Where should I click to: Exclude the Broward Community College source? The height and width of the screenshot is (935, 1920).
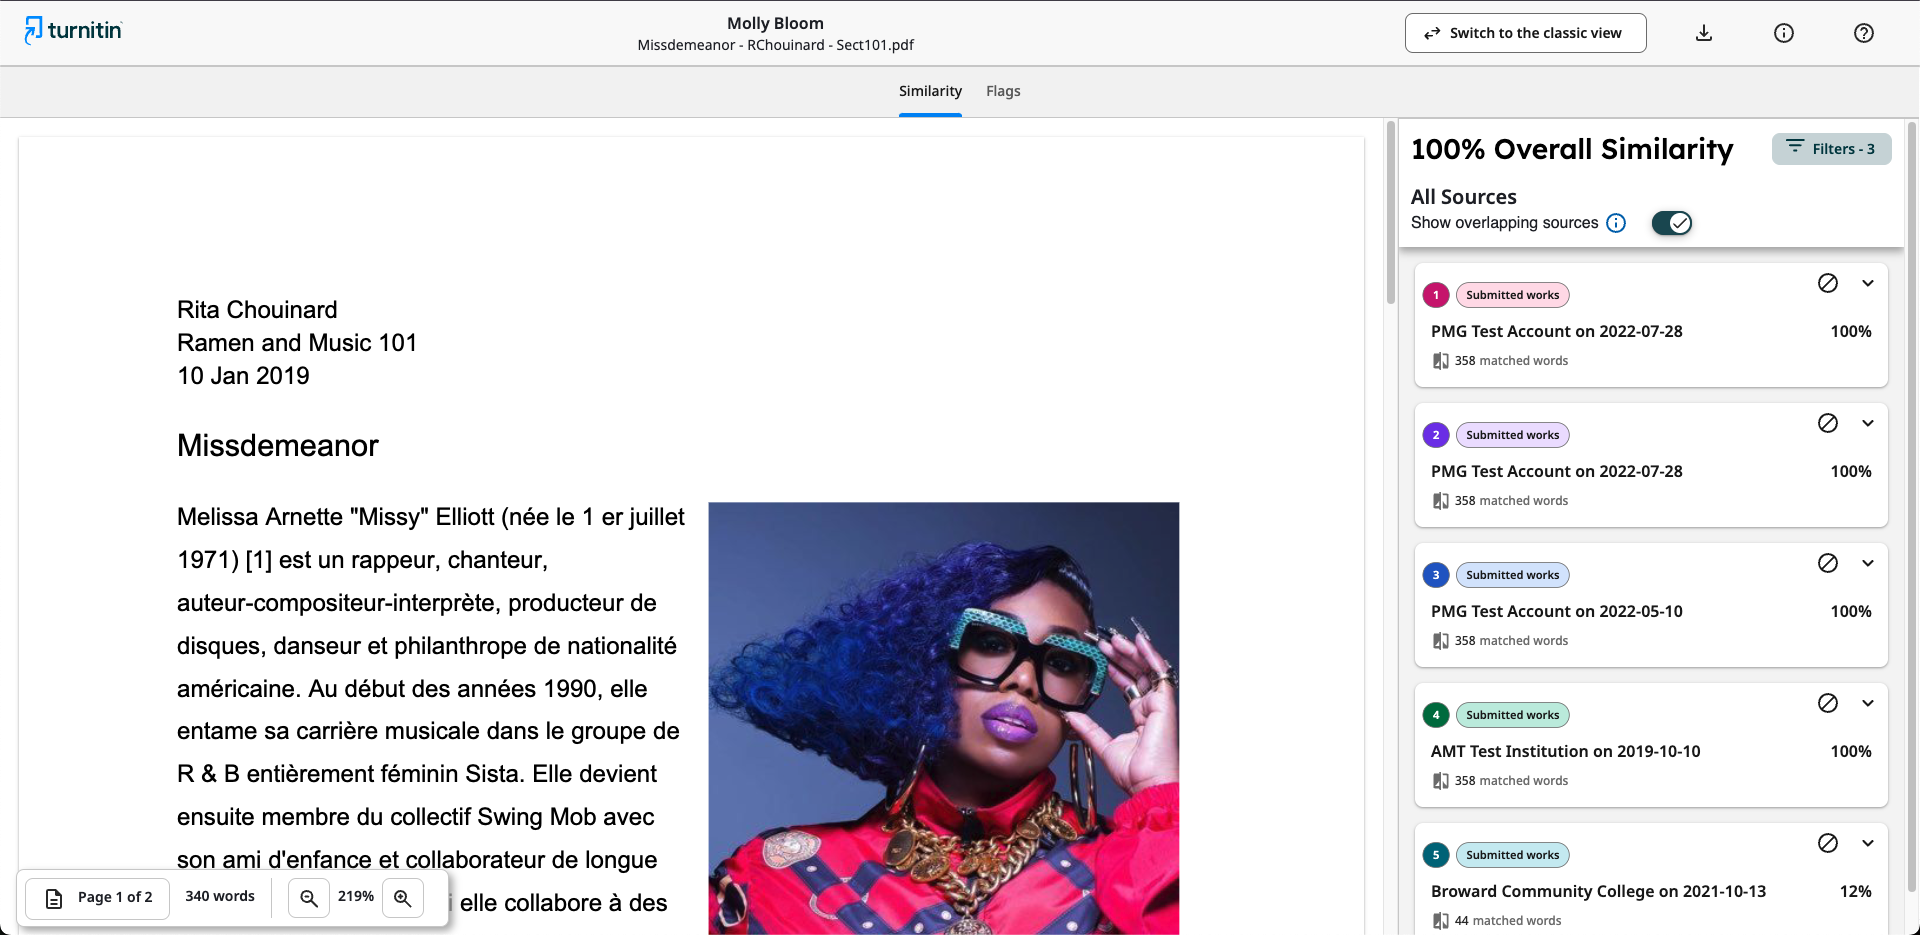coord(1829,843)
